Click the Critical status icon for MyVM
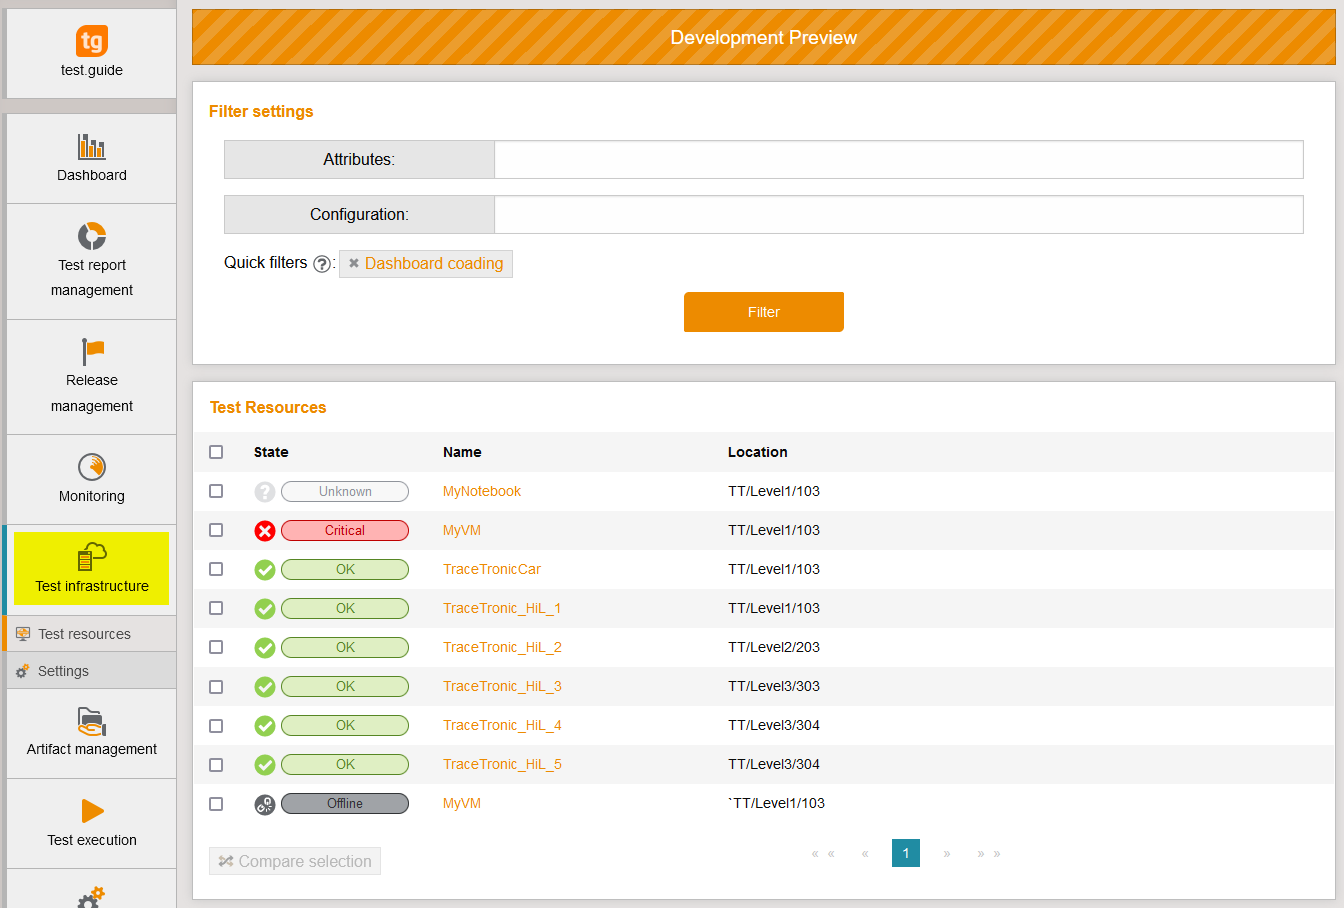 [264, 530]
